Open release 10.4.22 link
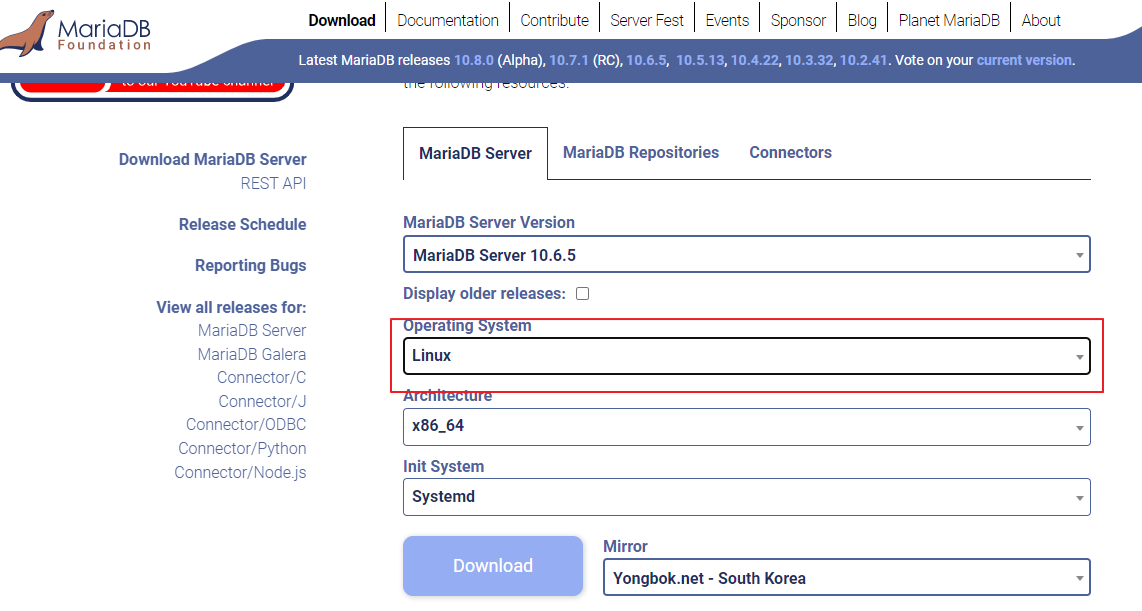This screenshot has height=611, width=1142. click(755, 60)
